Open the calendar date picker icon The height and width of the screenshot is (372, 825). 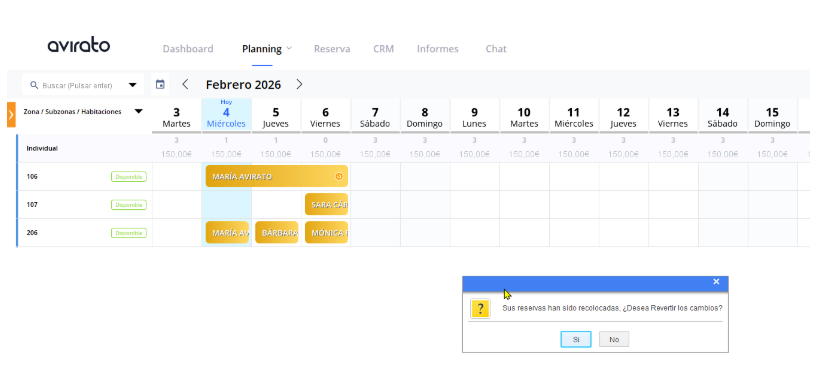click(160, 84)
